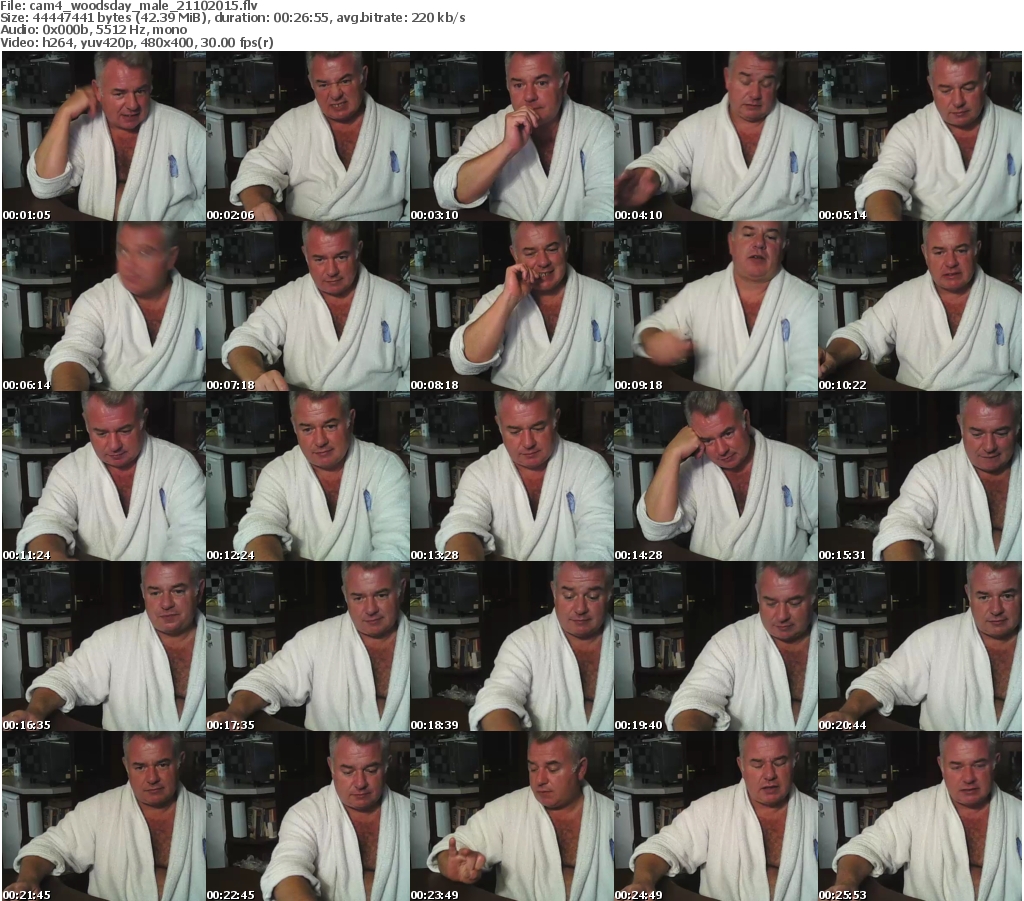Open the frame stamped 00:08:18
Image resolution: width=1024 pixels, height=901 pixels.
pyautogui.click(x=511, y=306)
